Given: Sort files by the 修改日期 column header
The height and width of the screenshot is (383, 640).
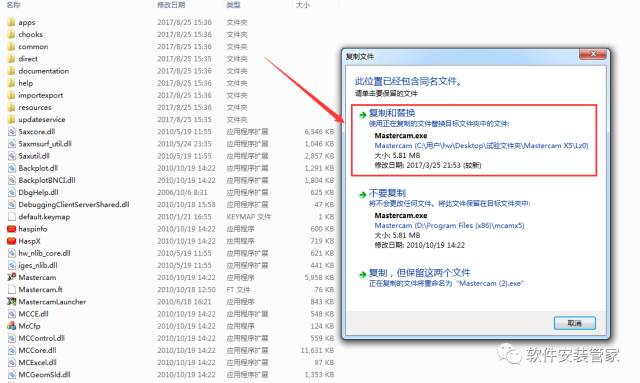Looking at the screenshot, I should tap(171, 5).
